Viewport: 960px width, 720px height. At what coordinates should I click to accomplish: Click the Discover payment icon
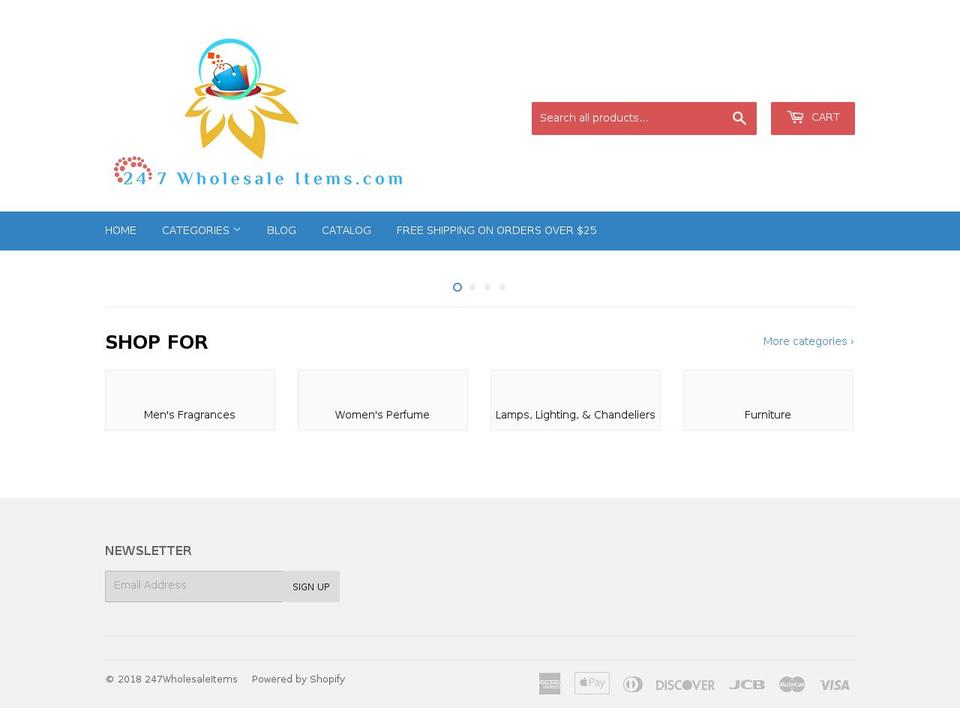[684, 684]
